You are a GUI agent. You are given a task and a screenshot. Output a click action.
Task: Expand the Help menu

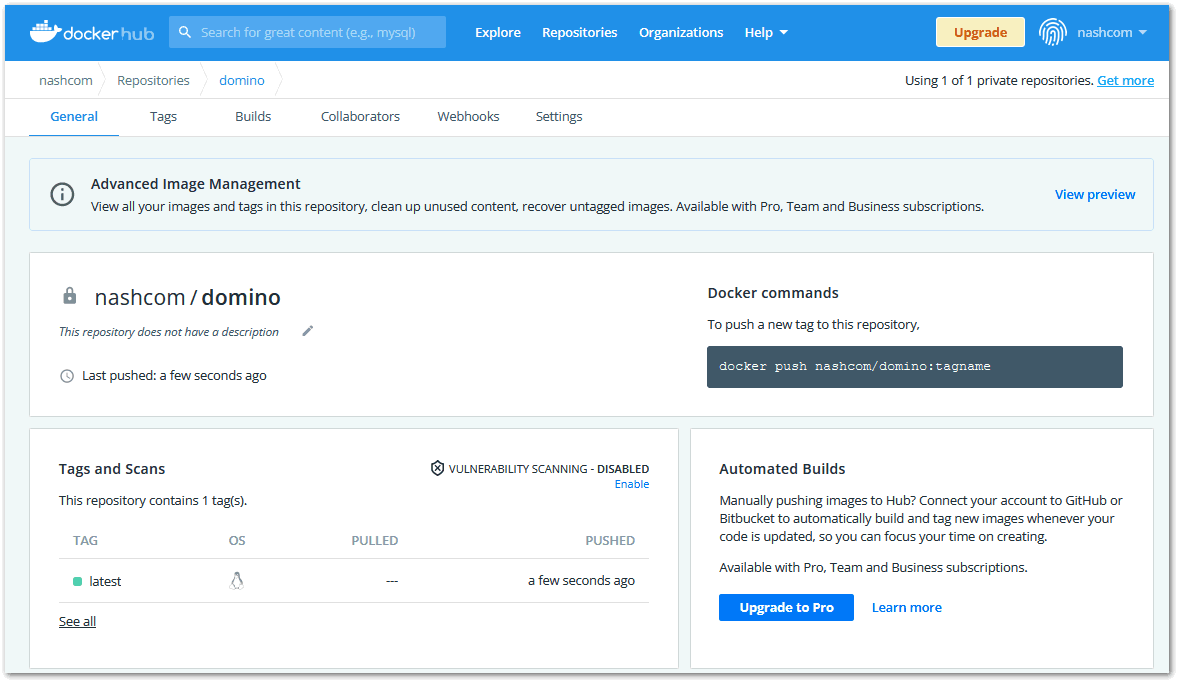[x=766, y=32]
